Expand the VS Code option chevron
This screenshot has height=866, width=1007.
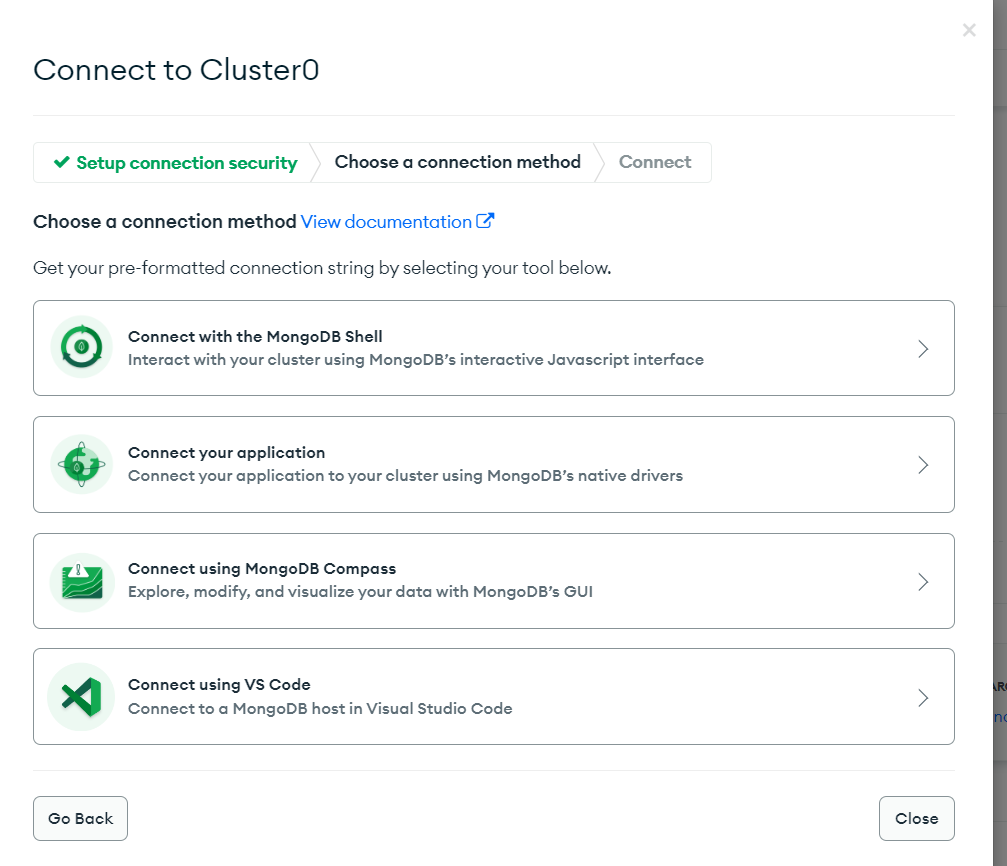click(x=923, y=698)
